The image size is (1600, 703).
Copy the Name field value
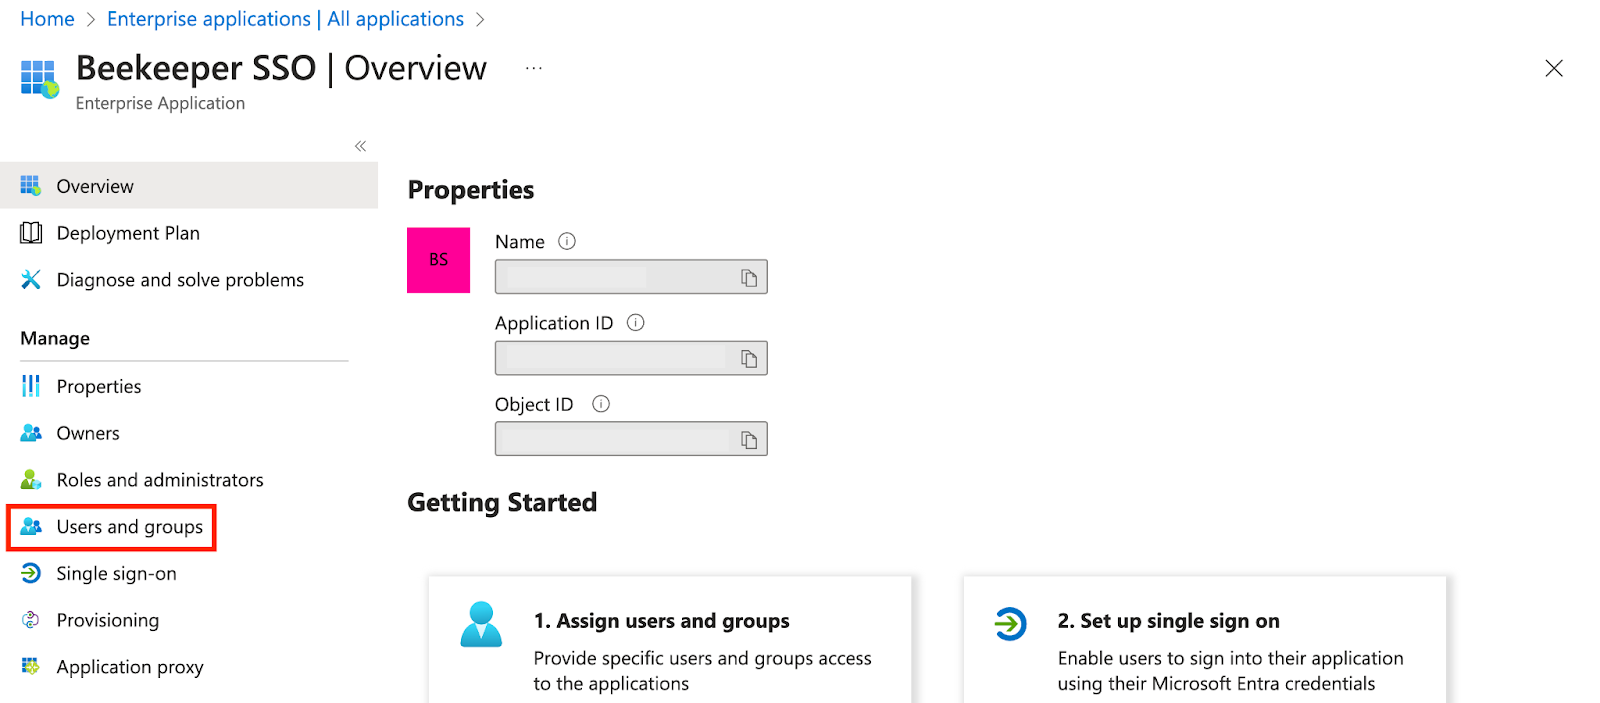tap(749, 277)
